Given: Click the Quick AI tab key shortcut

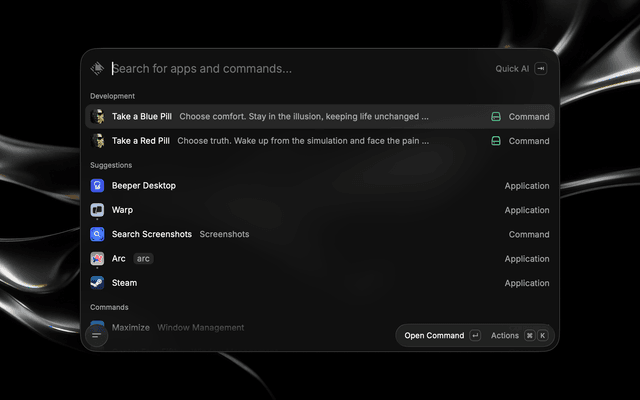Looking at the screenshot, I should click(541, 69).
